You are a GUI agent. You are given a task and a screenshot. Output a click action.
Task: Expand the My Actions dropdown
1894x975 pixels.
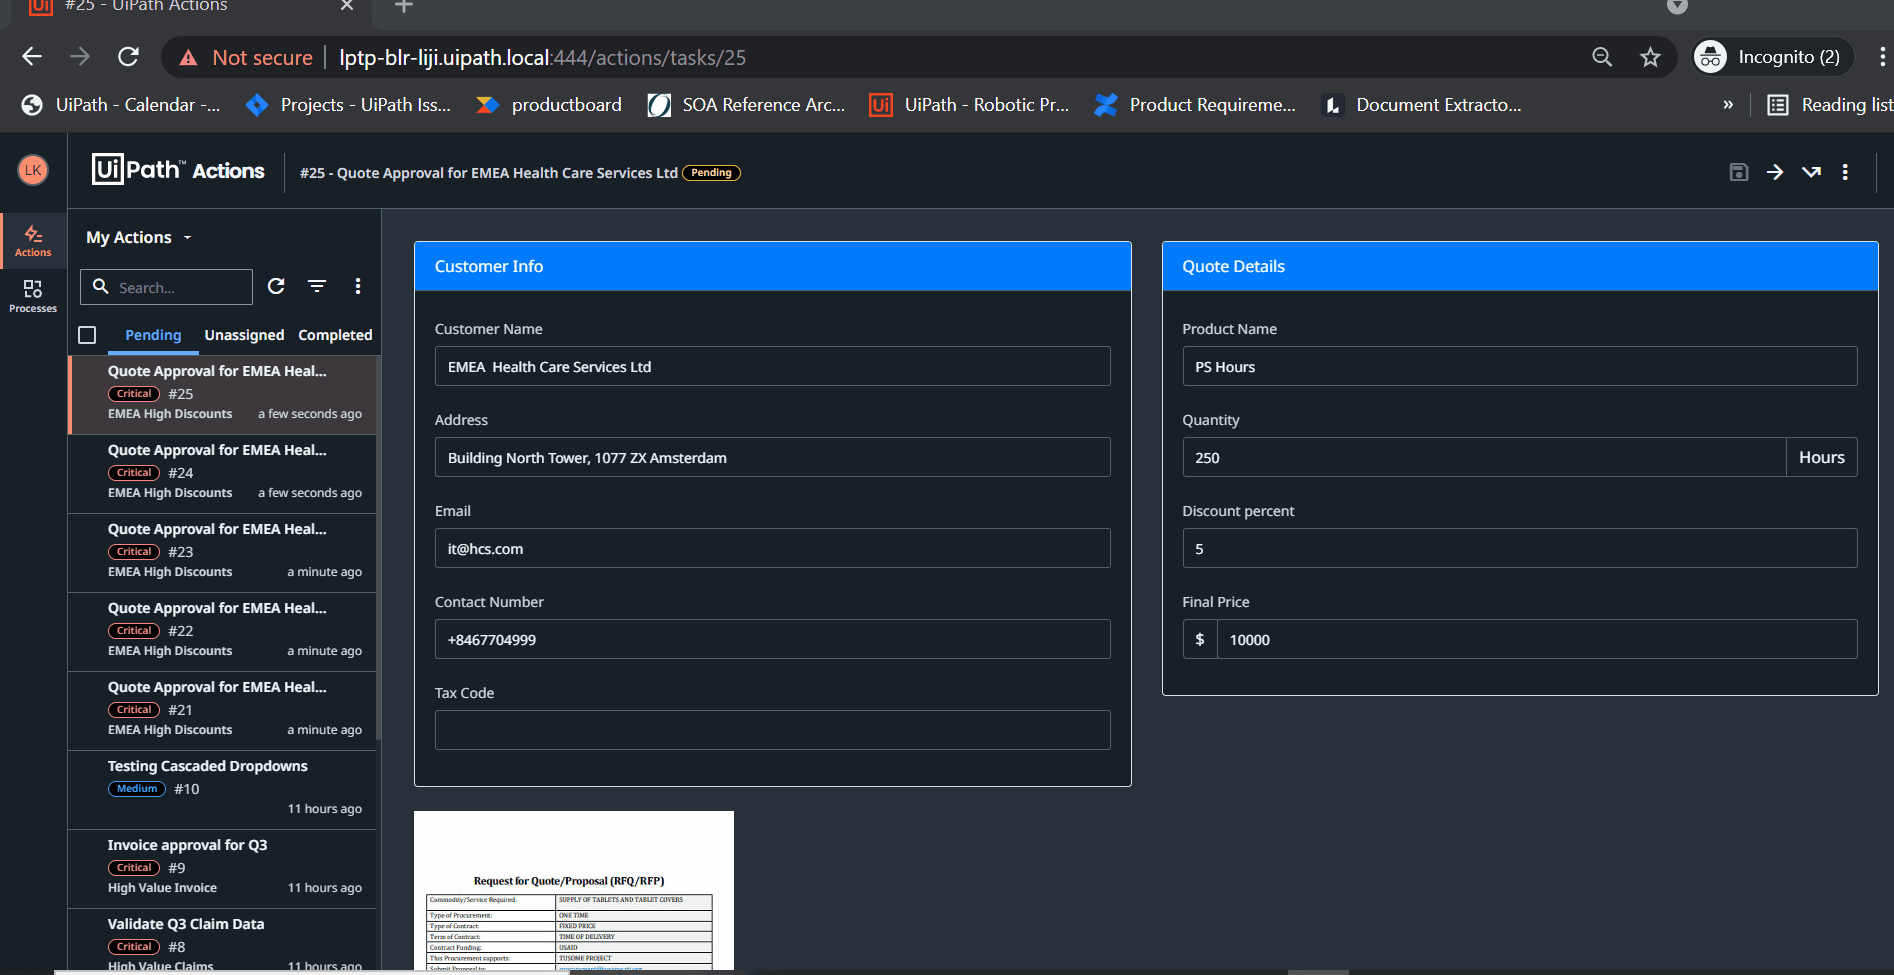pyautogui.click(x=138, y=237)
